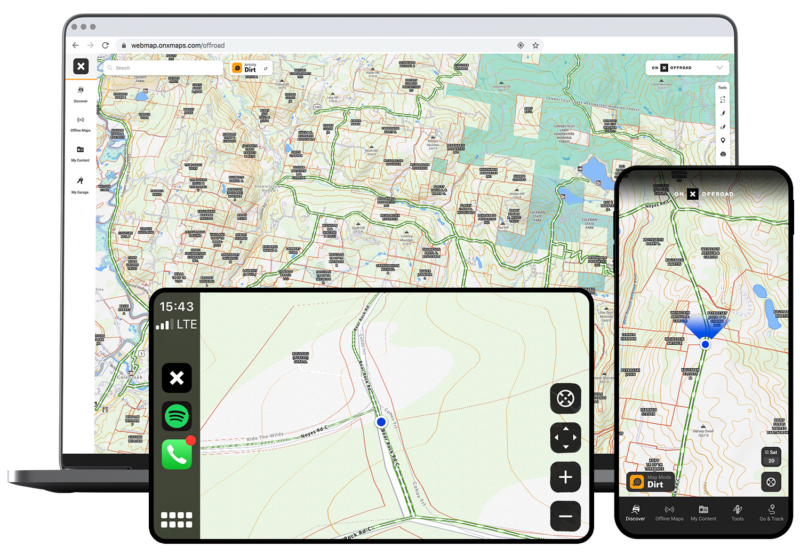The height and width of the screenshot is (554, 800).
Task: Open the Phone app in CarPlay
Action: coord(177,454)
